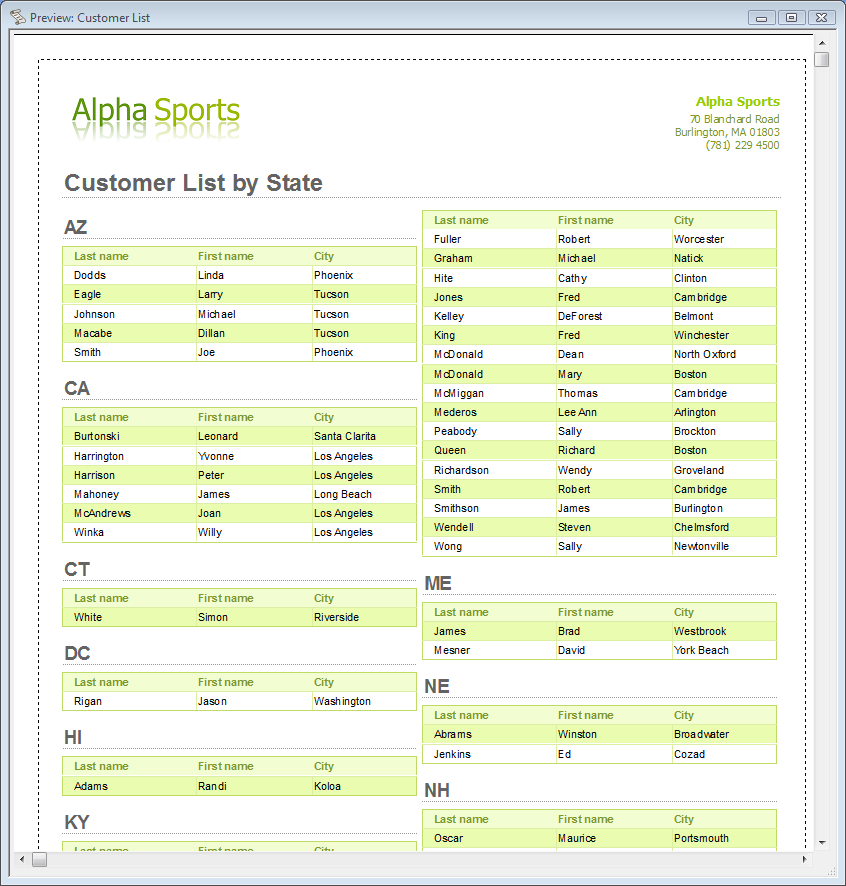Select the HI state heading
This screenshot has height=886, width=846.
73,737
